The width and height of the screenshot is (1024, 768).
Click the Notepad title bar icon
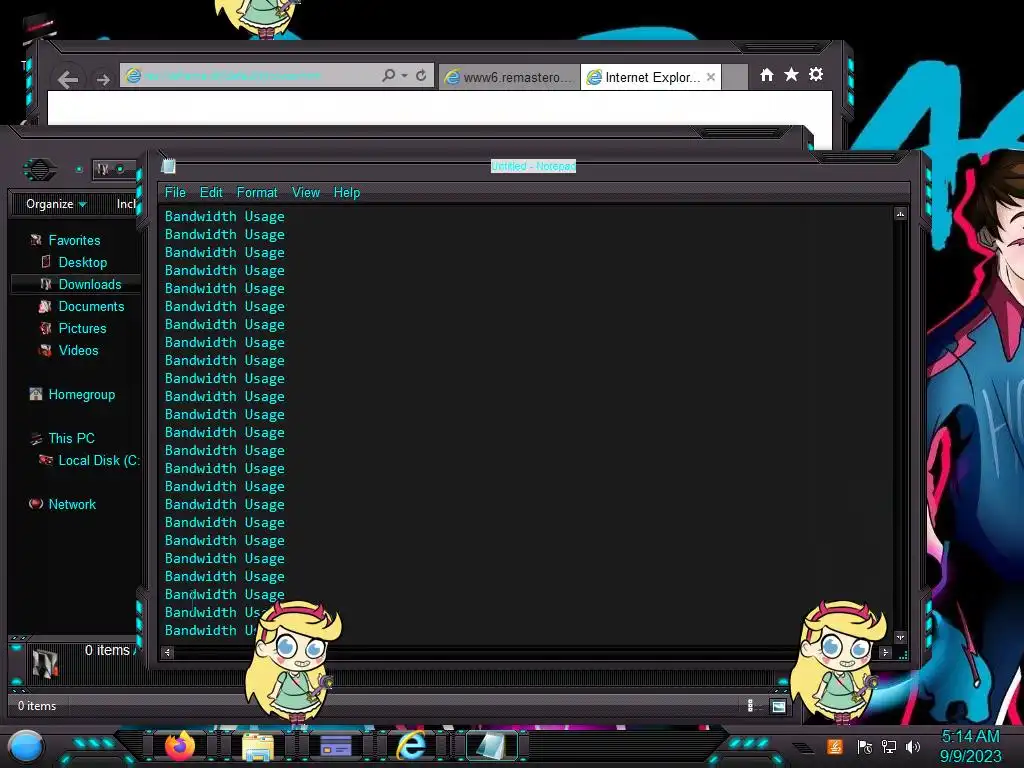[x=168, y=166]
